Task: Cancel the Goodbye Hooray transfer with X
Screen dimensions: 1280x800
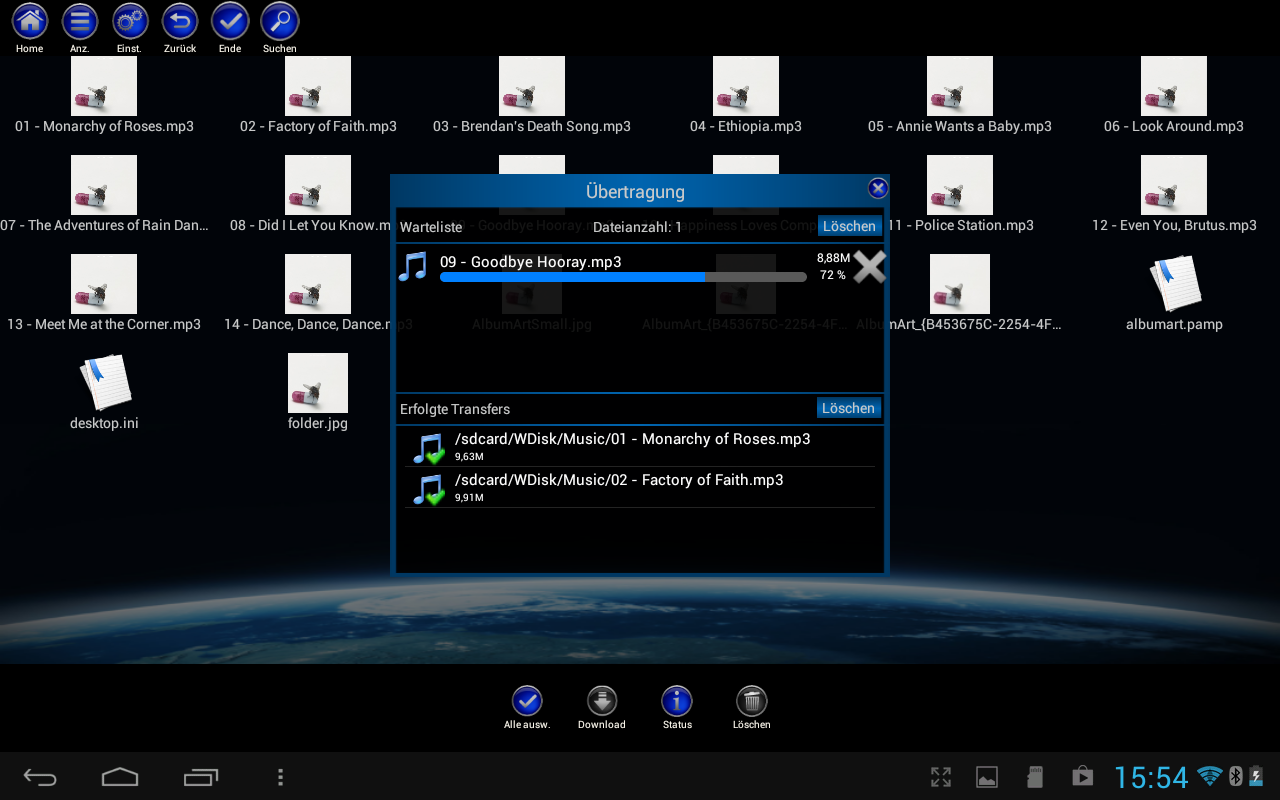Action: click(x=869, y=267)
